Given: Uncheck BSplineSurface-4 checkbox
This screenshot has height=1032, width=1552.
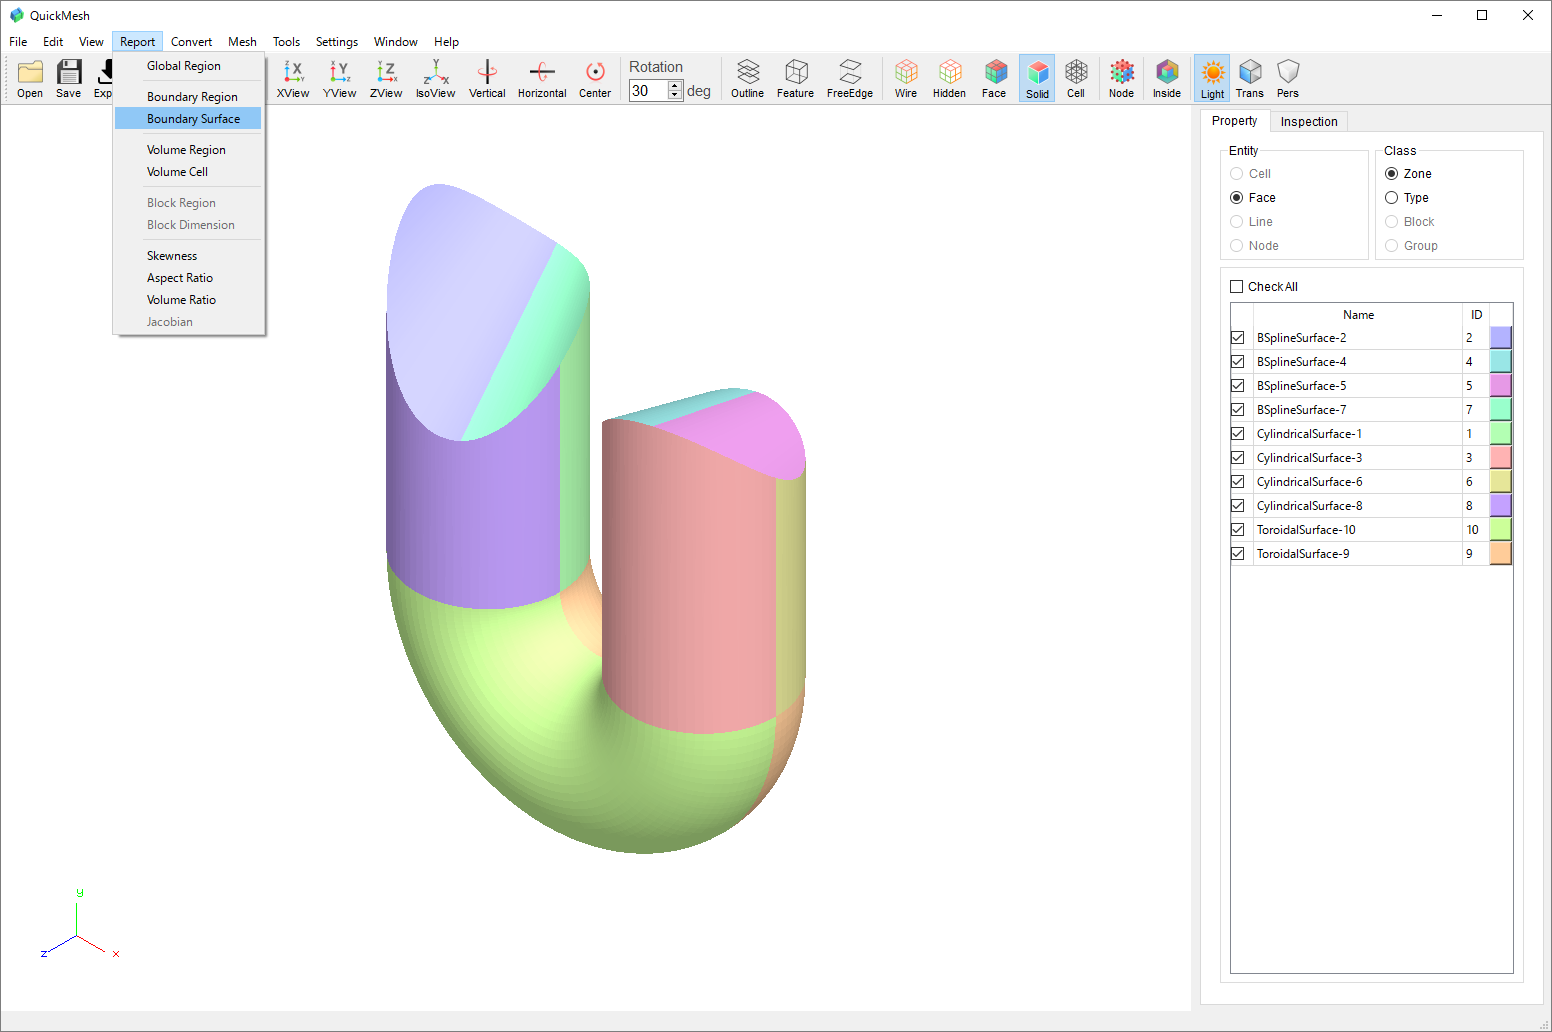Looking at the screenshot, I should 1238,362.
